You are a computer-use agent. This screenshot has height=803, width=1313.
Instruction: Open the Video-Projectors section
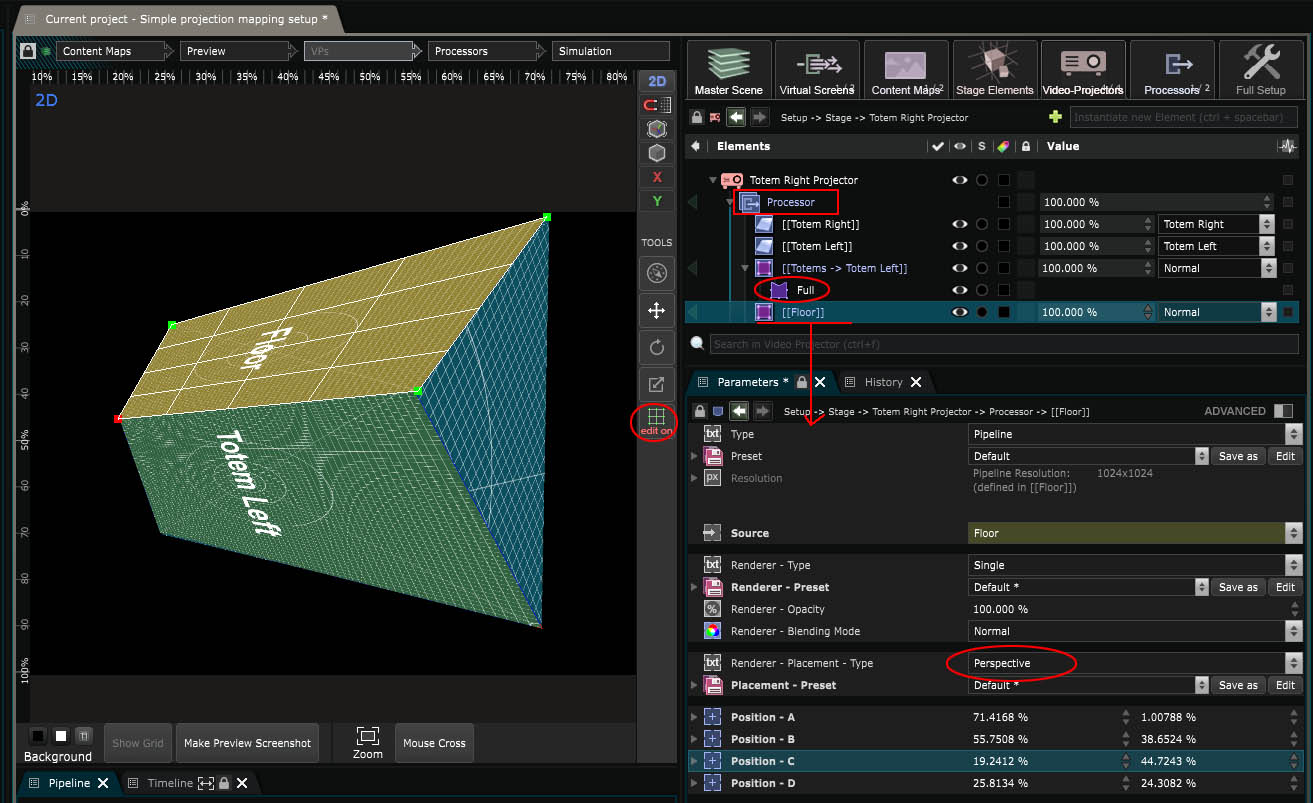click(1083, 70)
